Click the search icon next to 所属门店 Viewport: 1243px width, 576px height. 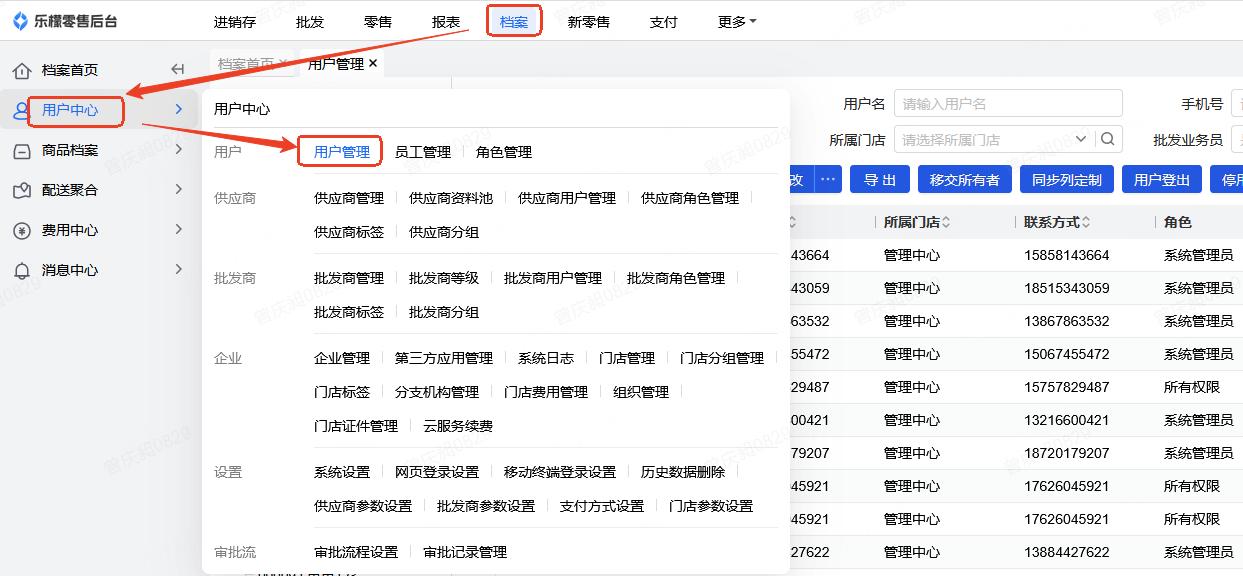(1109, 139)
